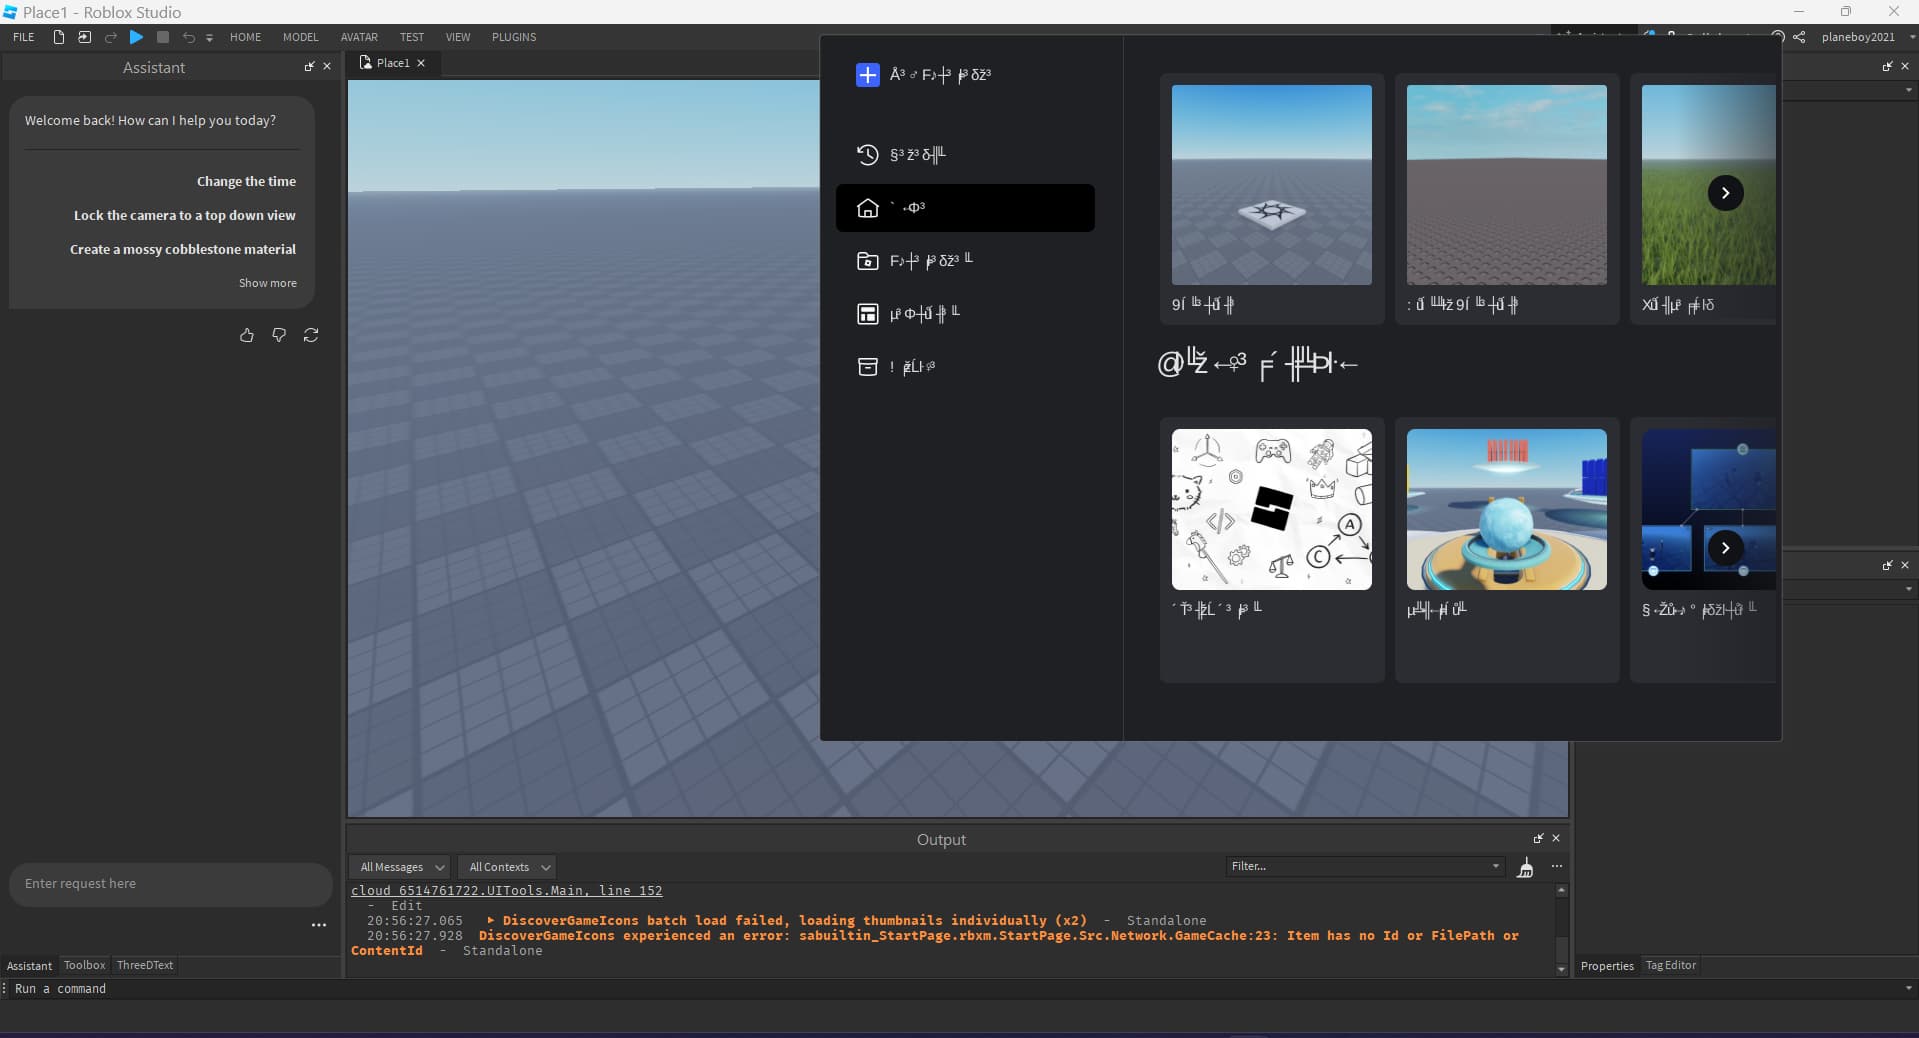Open the archive item with the box icon
Screen dimensions: 1919x1038
click(965, 367)
